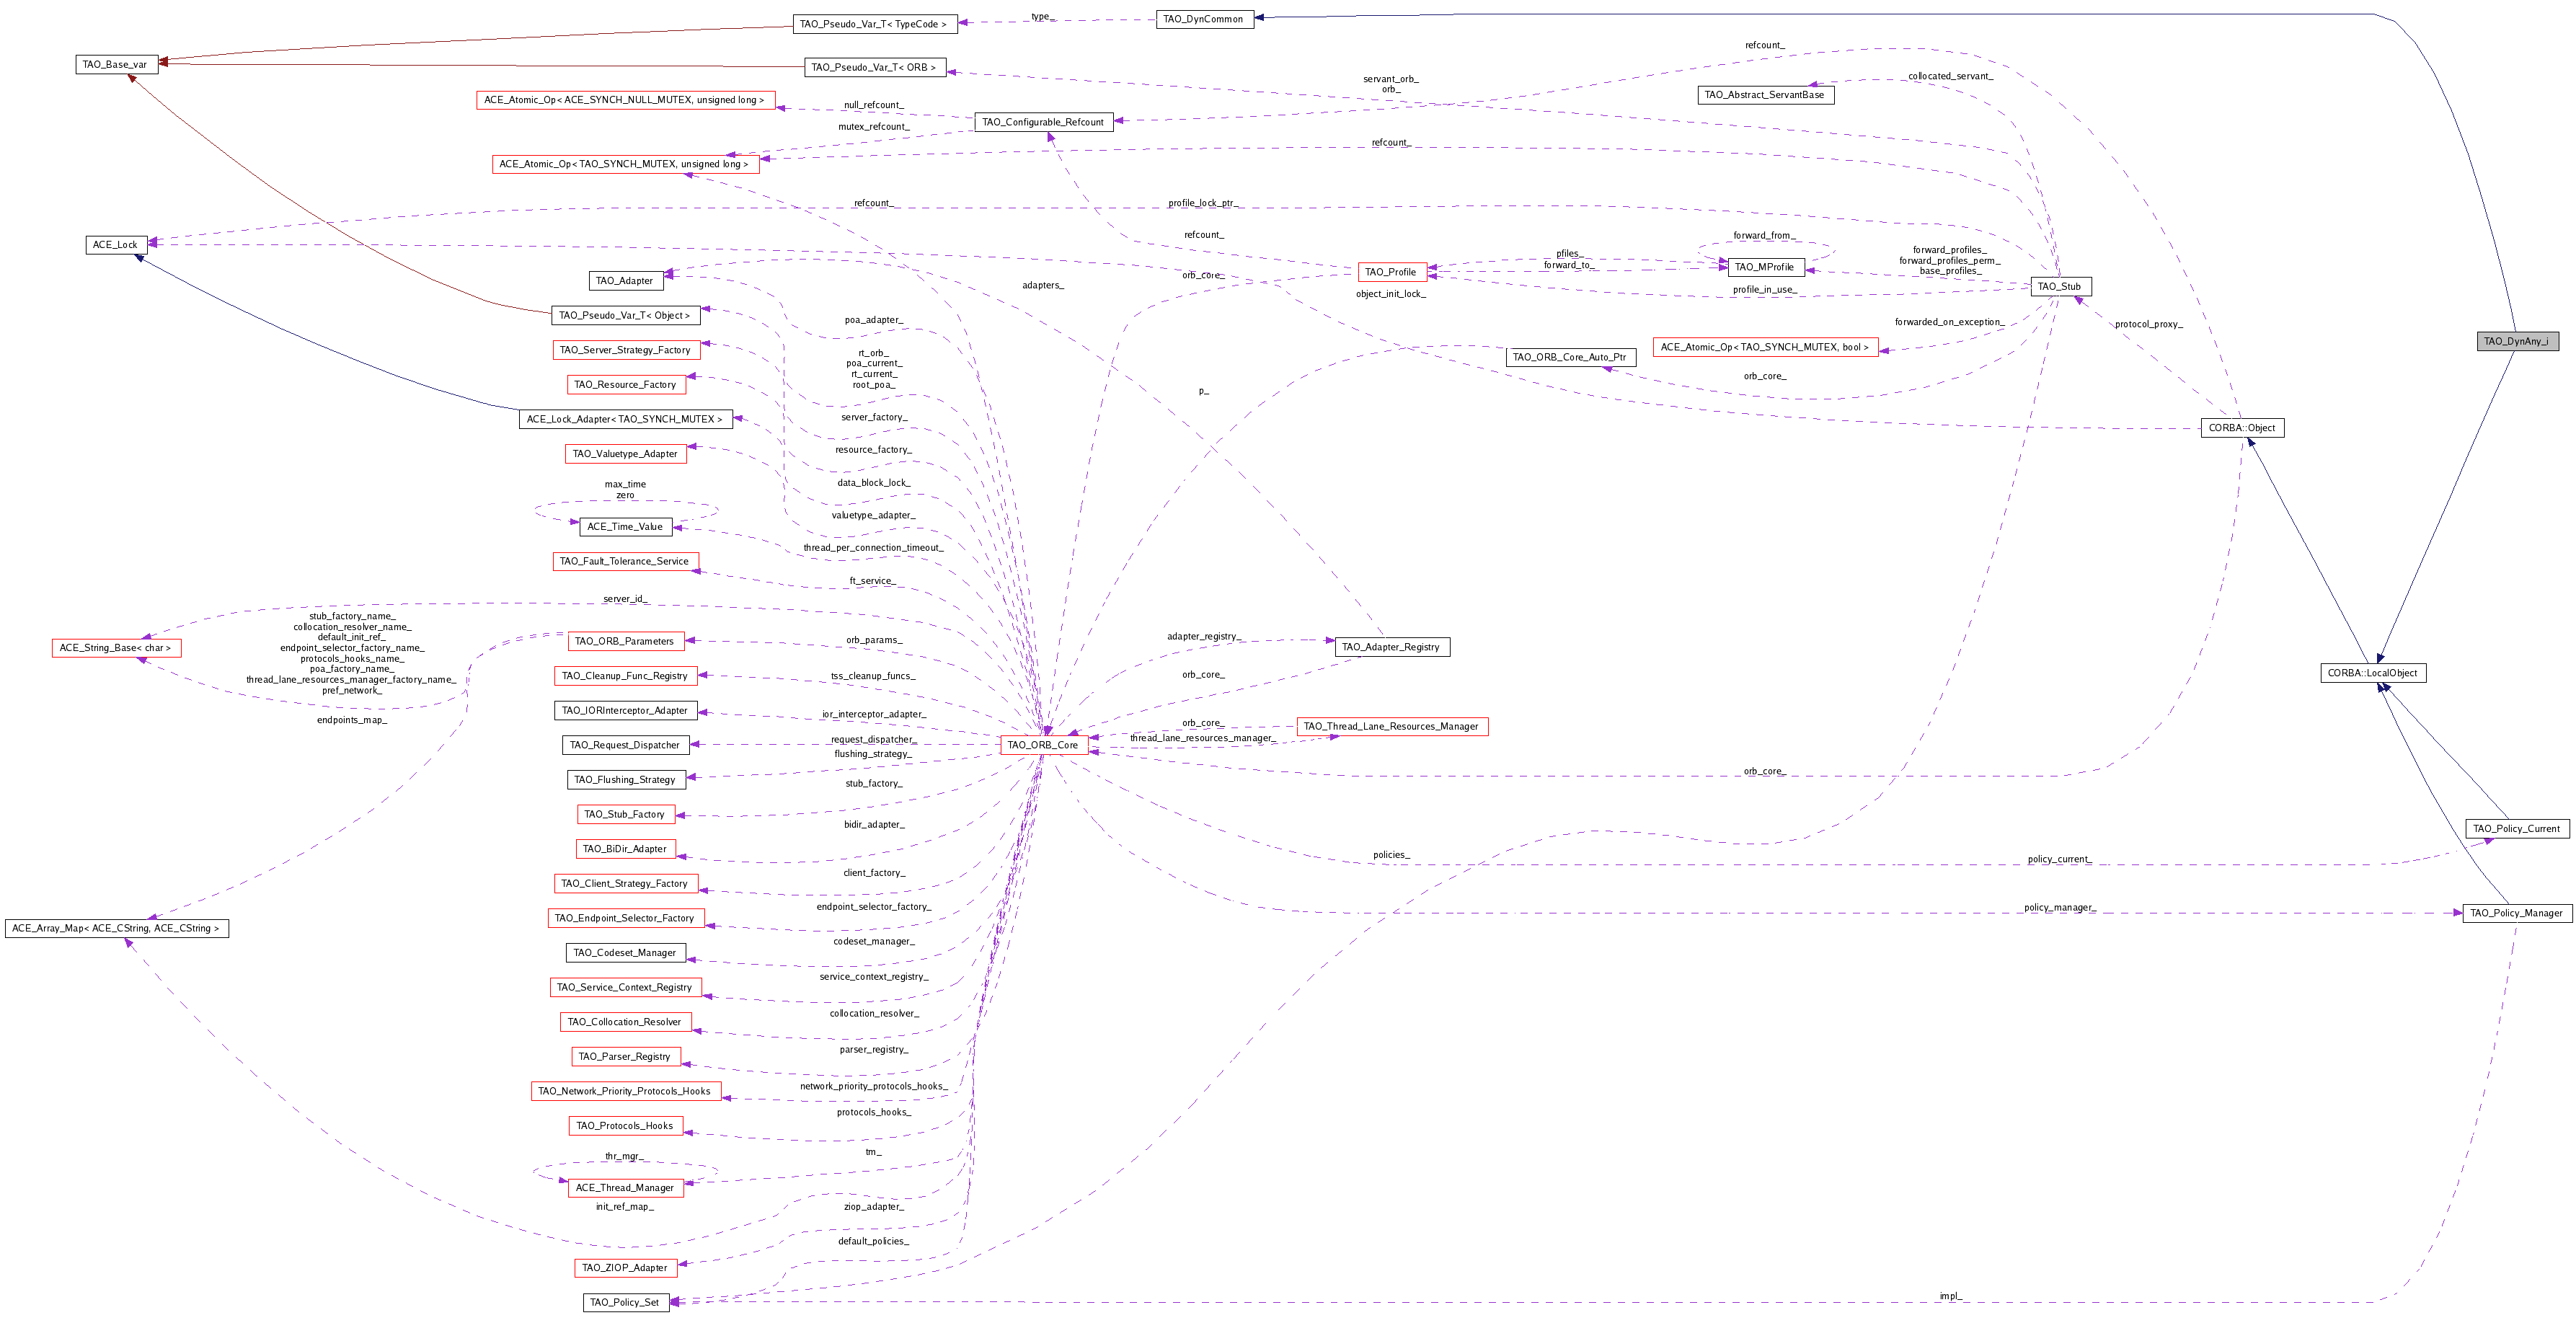Image resolution: width=2576 pixels, height=1323 pixels.
Task: Select the CORBA::Object class box
Action: click(x=2241, y=428)
